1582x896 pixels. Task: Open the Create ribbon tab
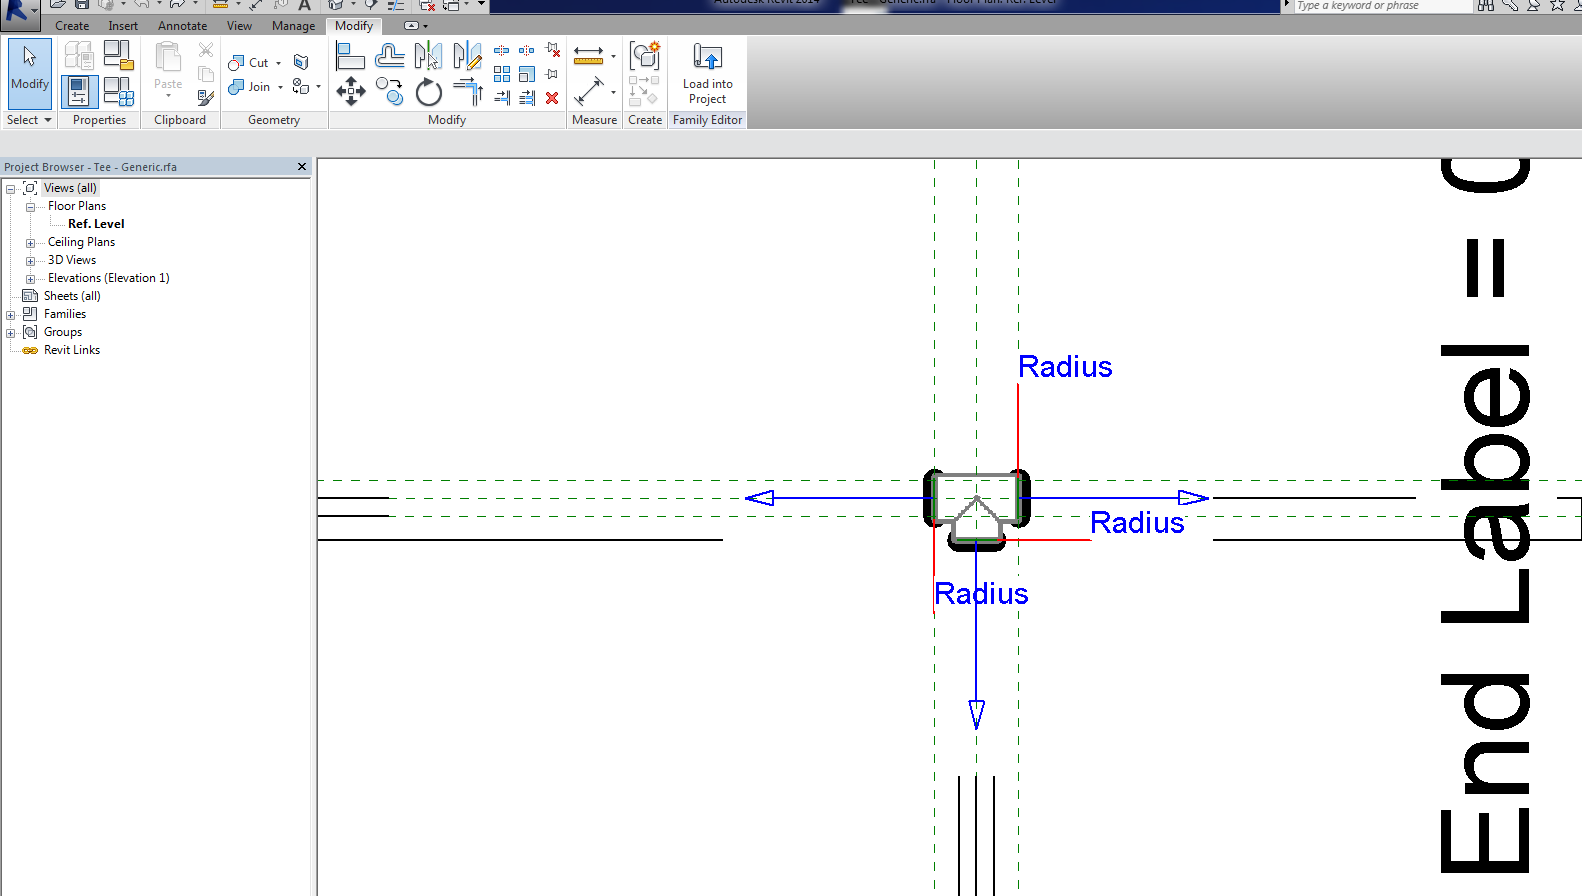pyautogui.click(x=72, y=26)
